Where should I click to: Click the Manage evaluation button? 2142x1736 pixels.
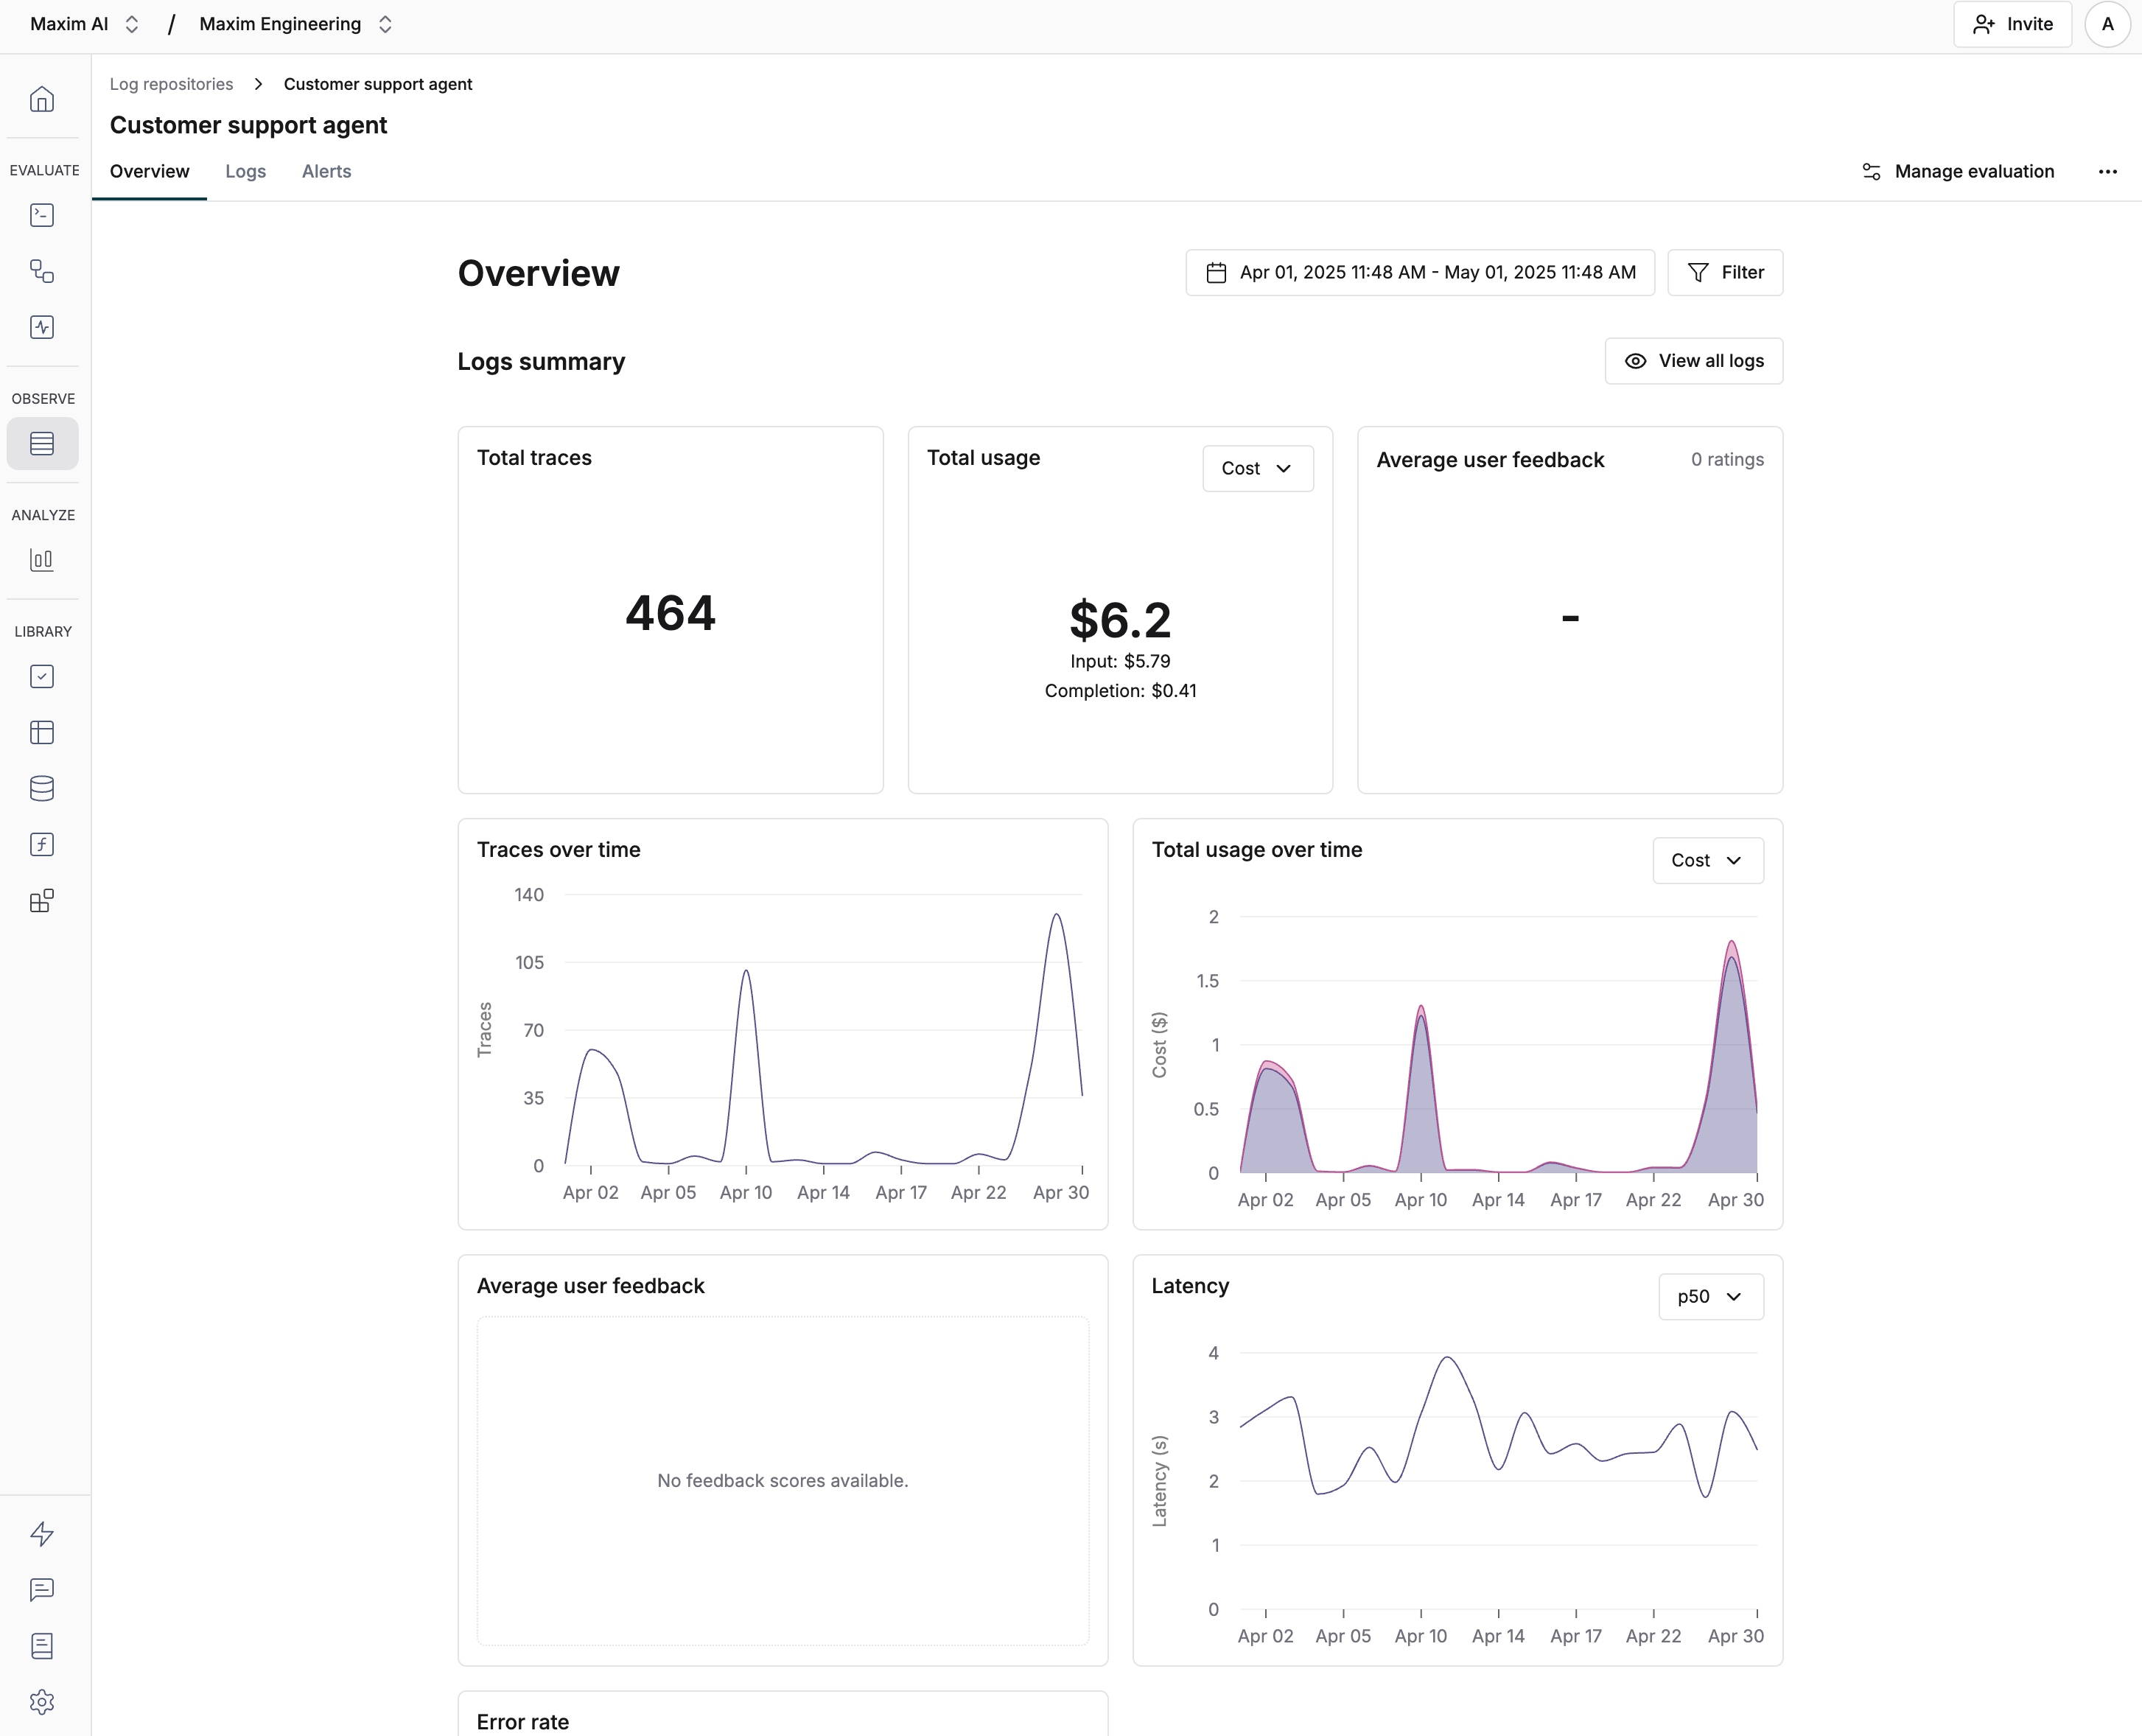(x=1957, y=171)
